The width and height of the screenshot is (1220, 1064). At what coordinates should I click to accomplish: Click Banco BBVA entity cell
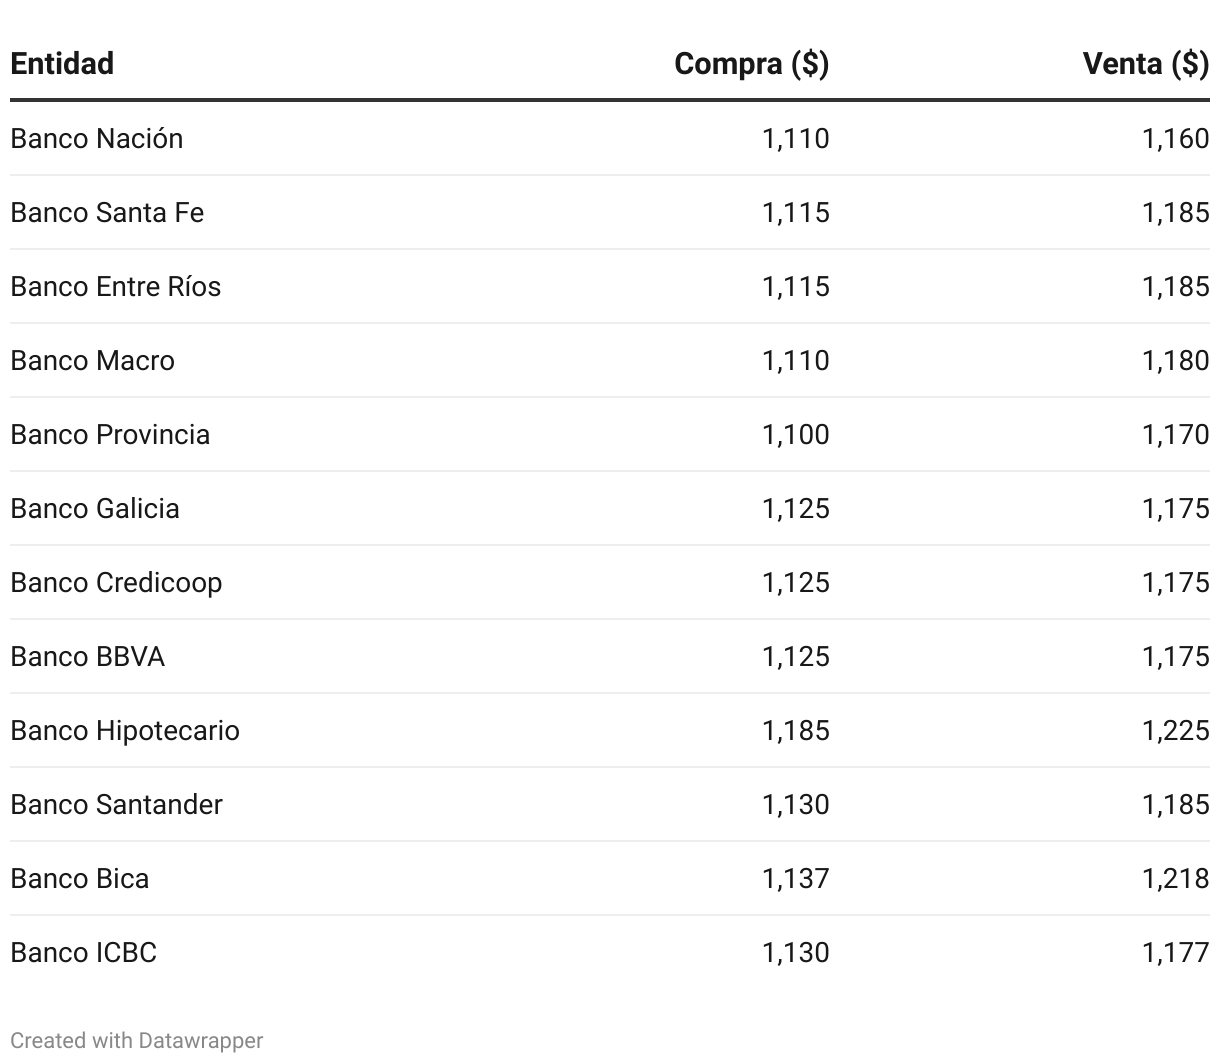pyautogui.click(x=88, y=656)
